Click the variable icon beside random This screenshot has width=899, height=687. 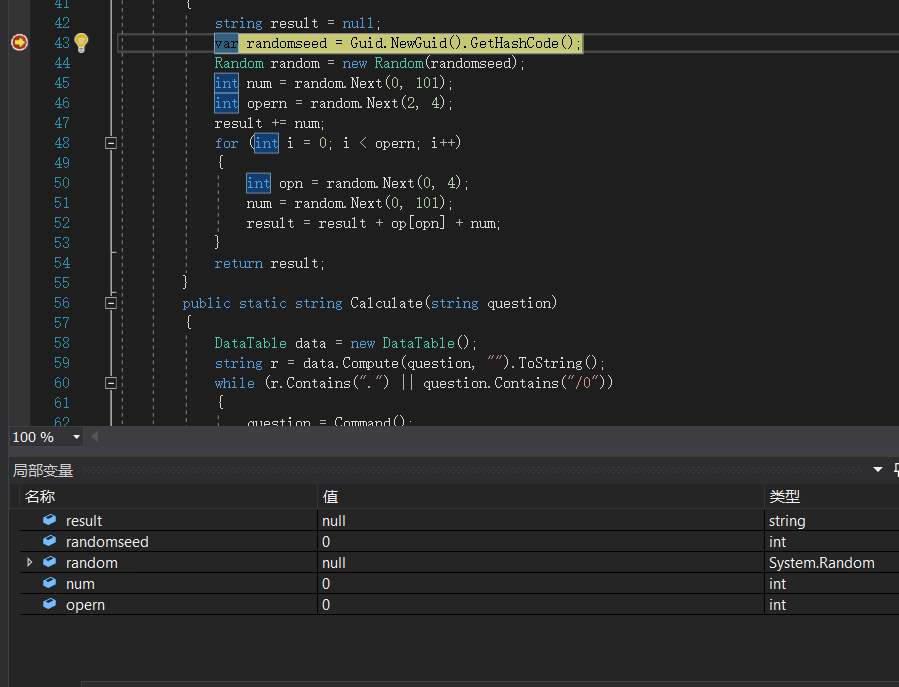click(x=49, y=562)
